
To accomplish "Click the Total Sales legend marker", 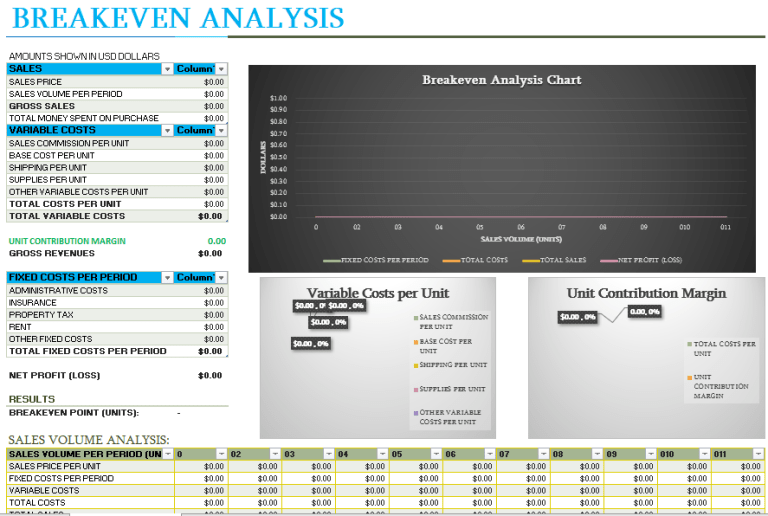I will point(530,260).
